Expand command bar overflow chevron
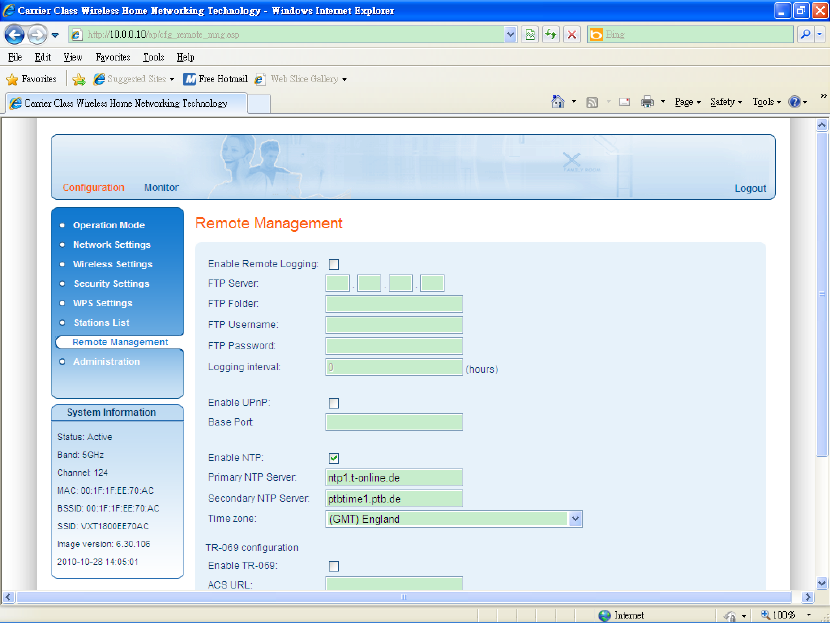 (823, 96)
